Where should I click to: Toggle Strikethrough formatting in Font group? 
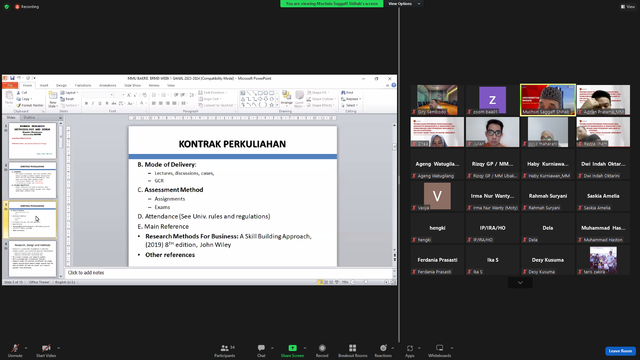[x=114, y=103]
